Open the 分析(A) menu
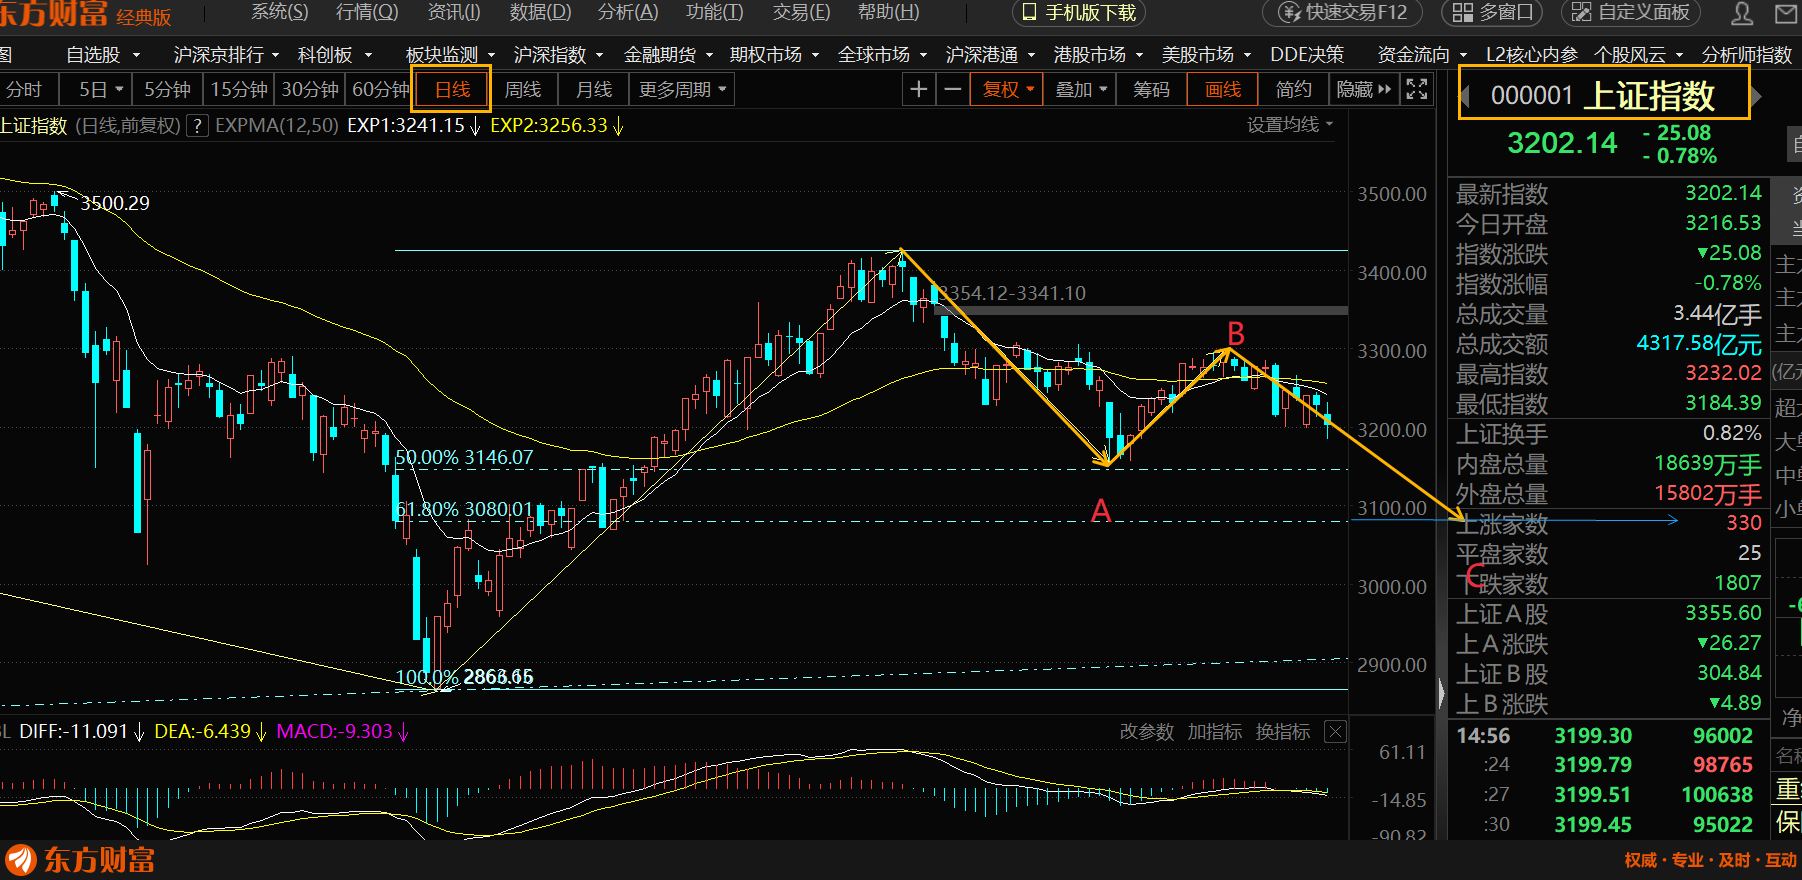This screenshot has width=1802, height=880. [x=628, y=12]
